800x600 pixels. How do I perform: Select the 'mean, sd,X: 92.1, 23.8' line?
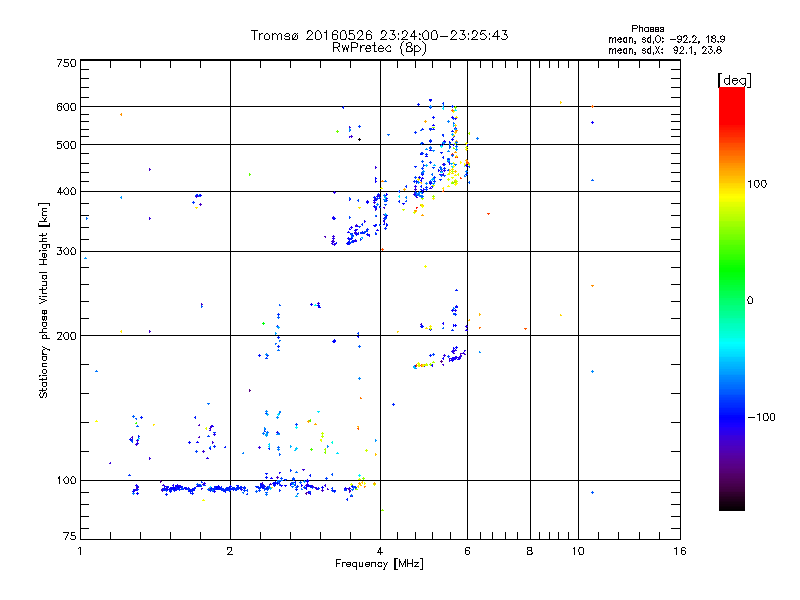(665, 50)
